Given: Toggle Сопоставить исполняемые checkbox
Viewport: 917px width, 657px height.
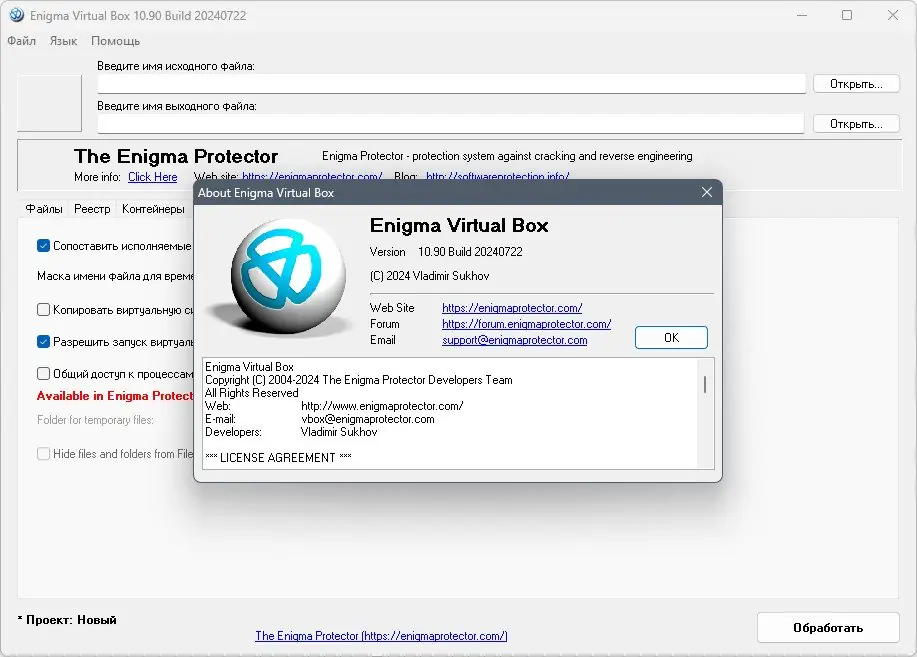Looking at the screenshot, I should 43,246.
